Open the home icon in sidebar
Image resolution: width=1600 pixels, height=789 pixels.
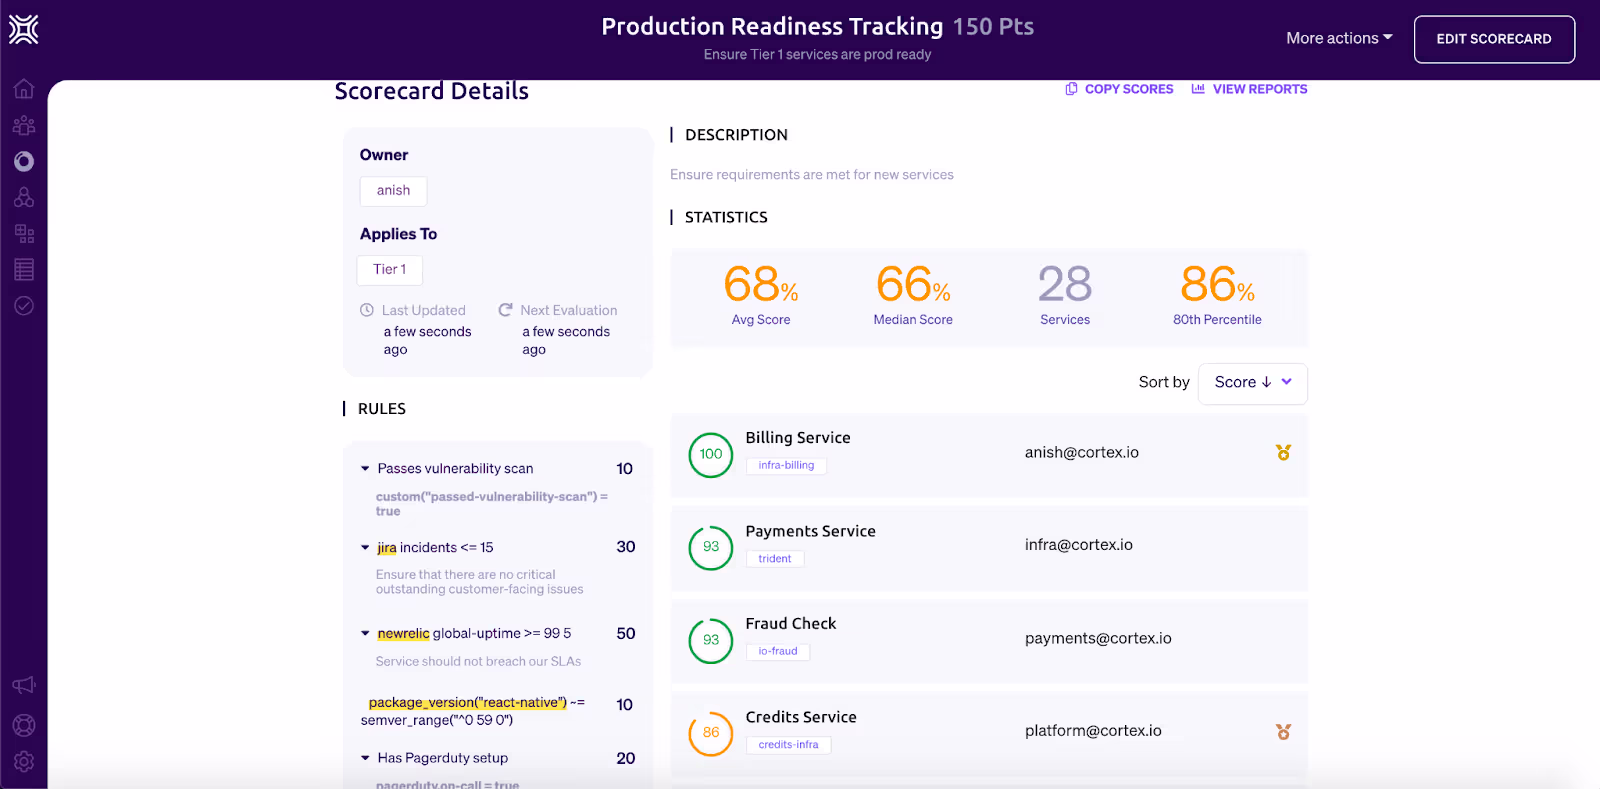[24, 89]
